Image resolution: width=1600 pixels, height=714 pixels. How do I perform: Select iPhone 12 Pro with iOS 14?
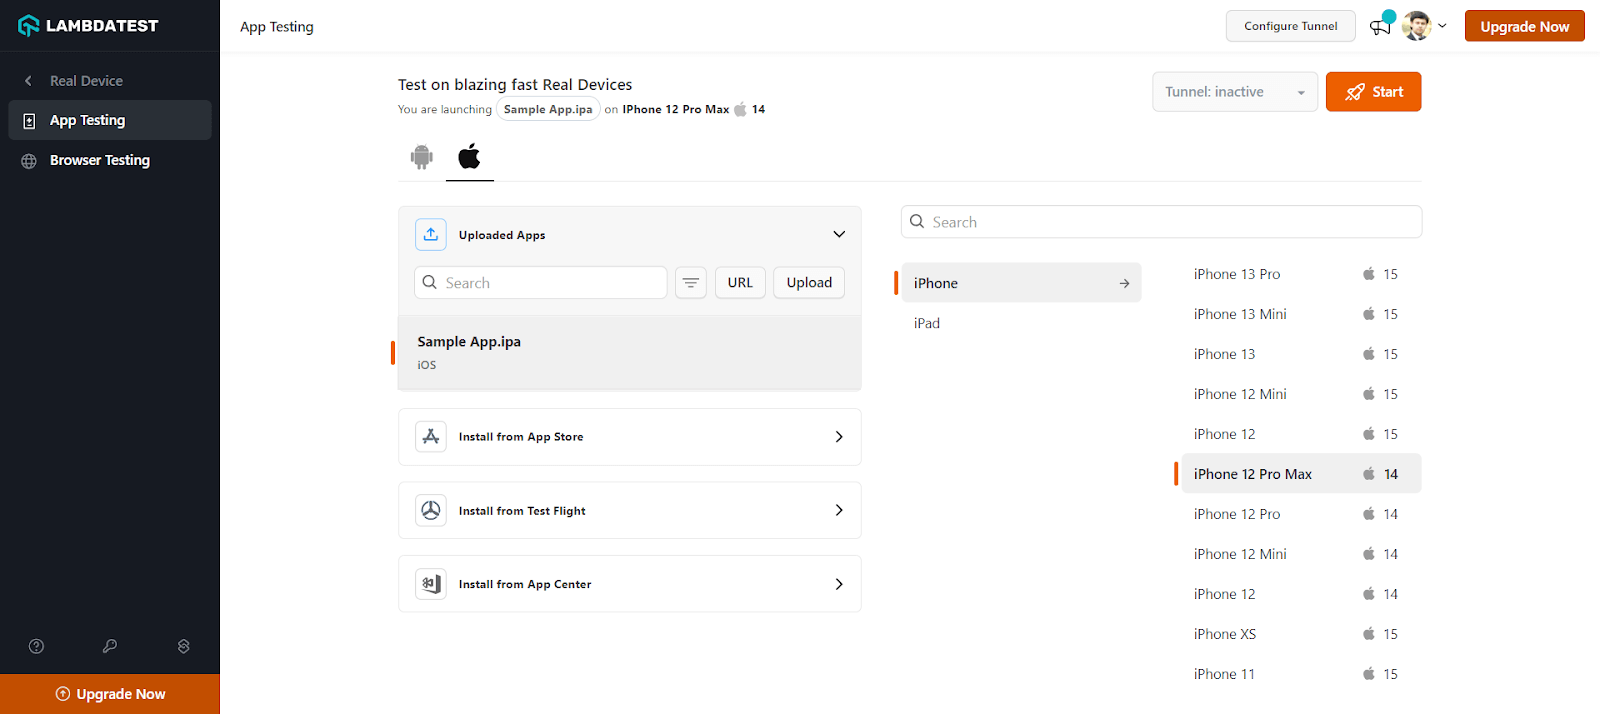pyautogui.click(x=1301, y=514)
